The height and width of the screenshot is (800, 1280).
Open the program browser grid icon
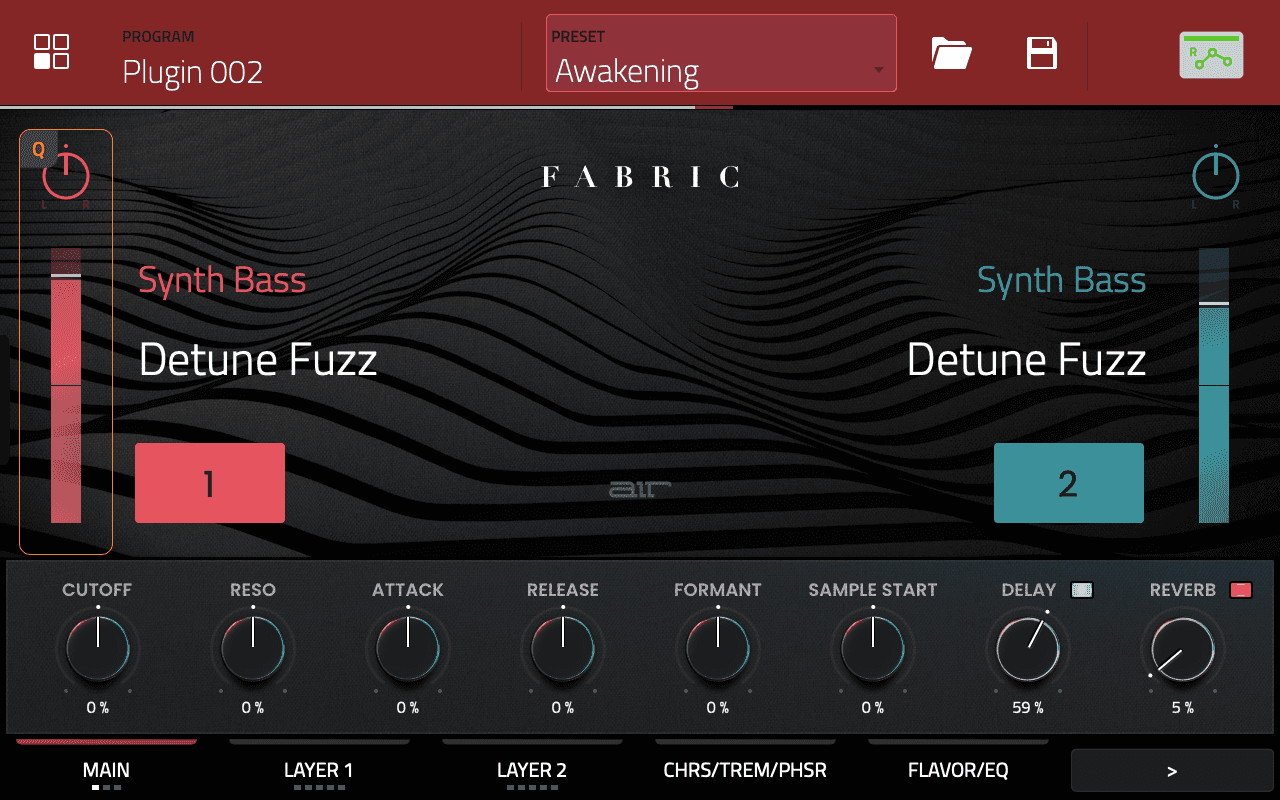coord(51,53)
